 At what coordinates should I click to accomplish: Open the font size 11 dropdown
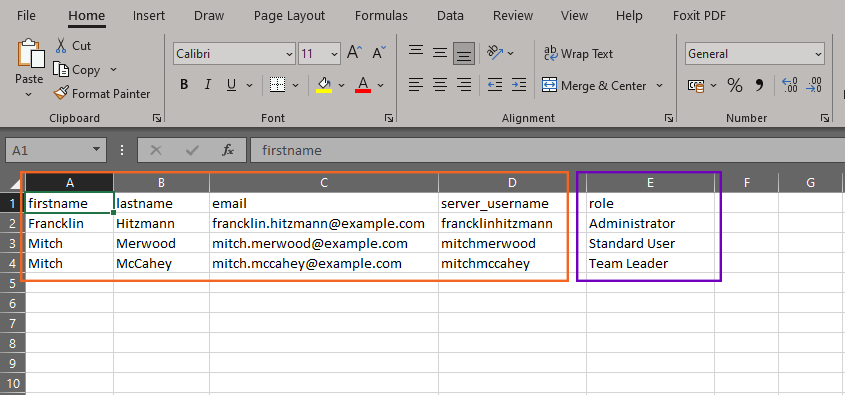pos(334,54)
